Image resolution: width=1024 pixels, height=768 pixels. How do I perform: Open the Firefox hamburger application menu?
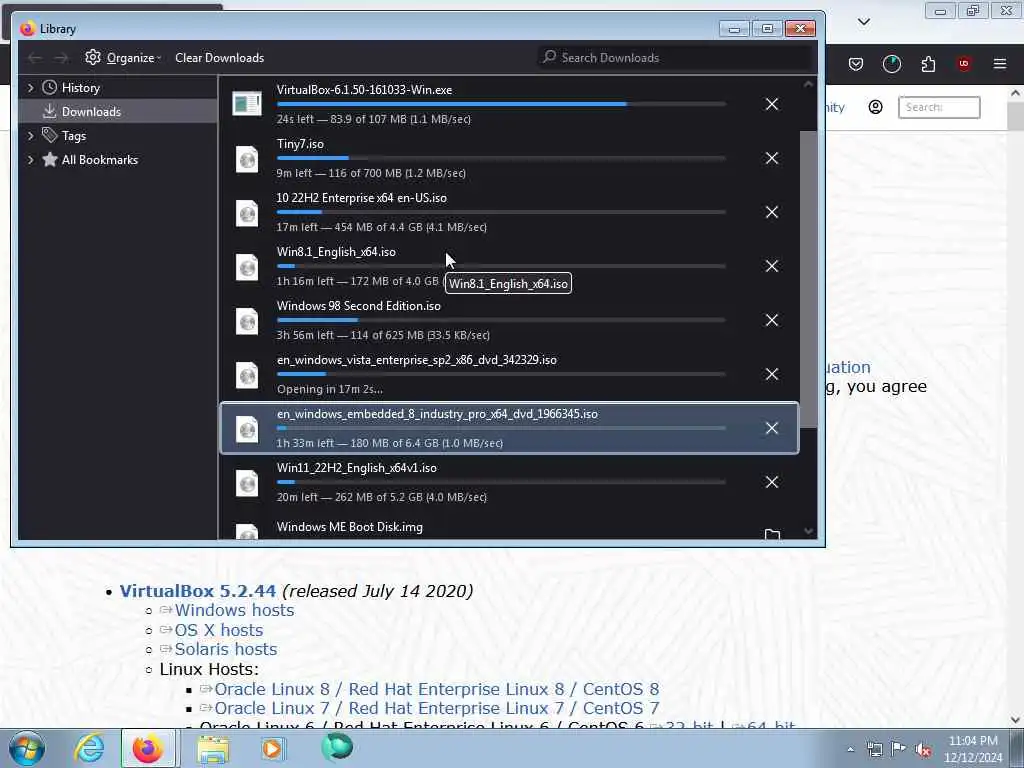point(1000,64)
